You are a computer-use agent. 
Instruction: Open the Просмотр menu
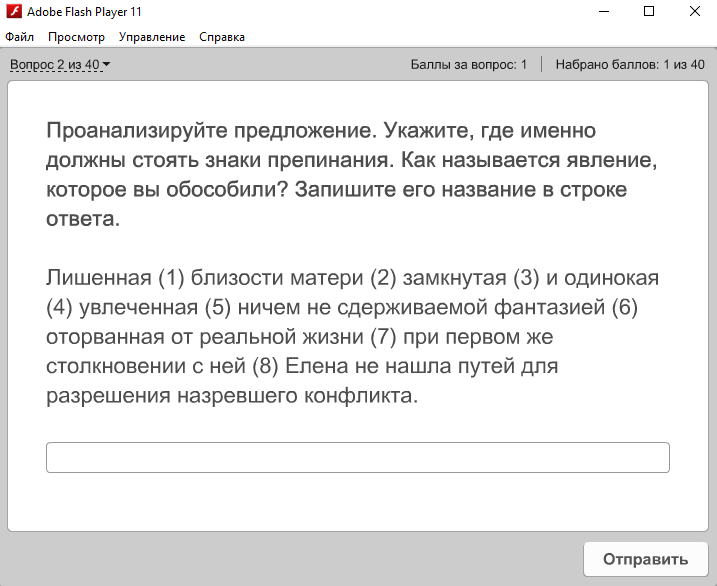76,37
